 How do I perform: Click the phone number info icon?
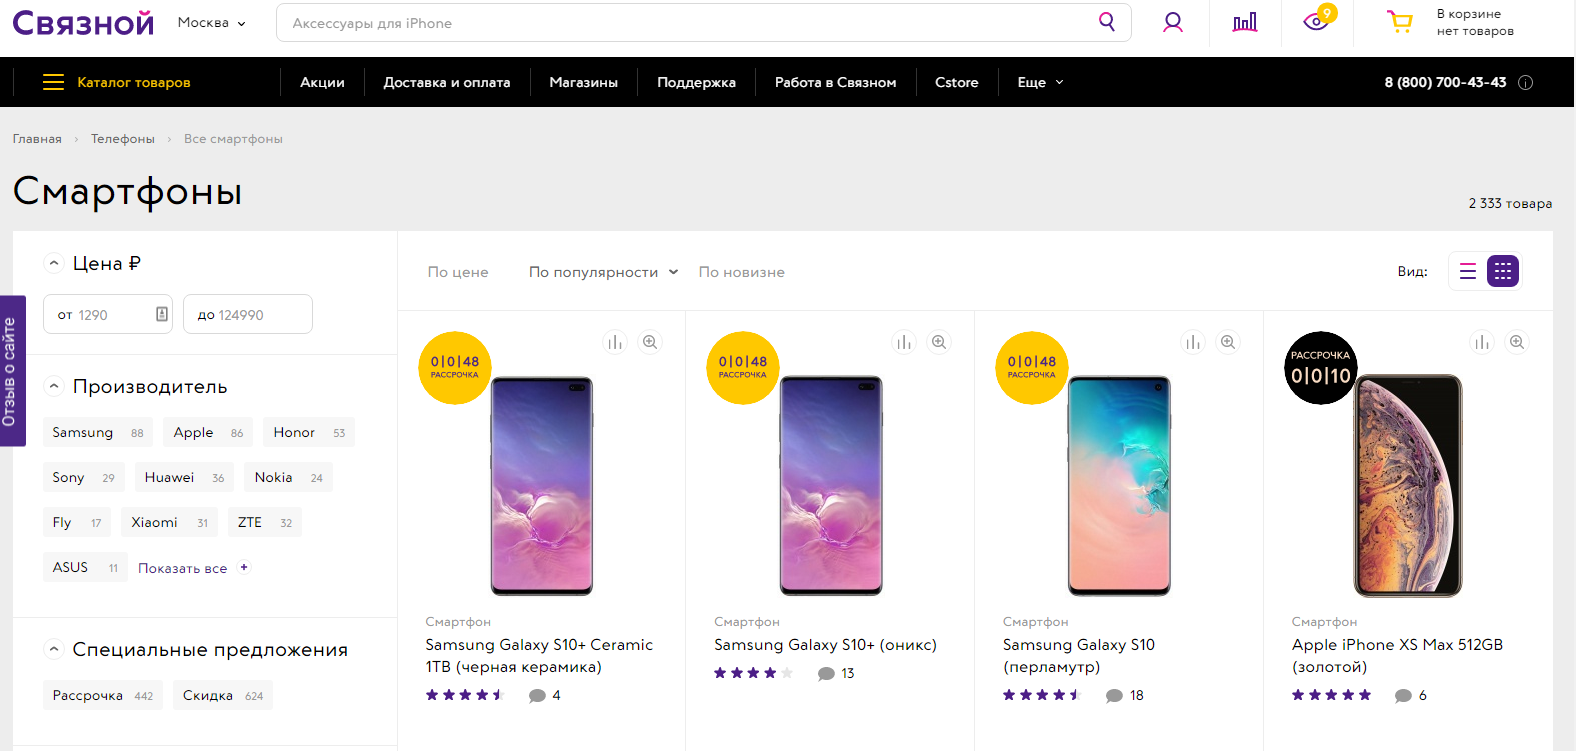click(1525, 83)
